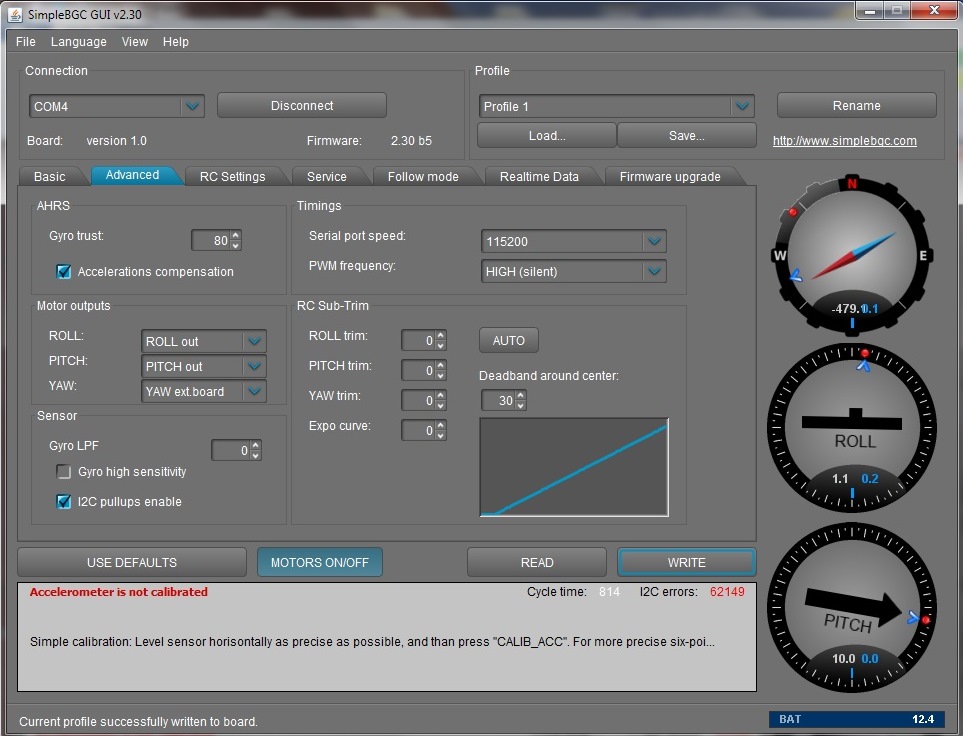Click the WRITE button
963x736 pixels.
[686, 562]
